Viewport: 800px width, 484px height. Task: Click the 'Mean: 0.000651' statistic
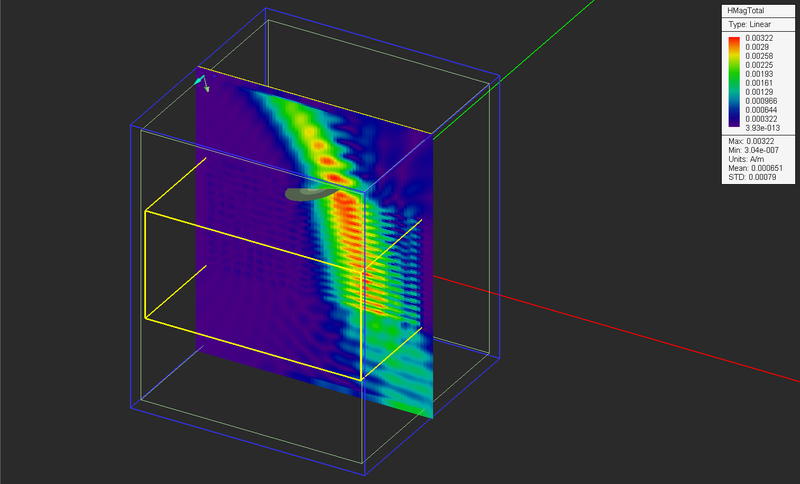coord(755,168)
